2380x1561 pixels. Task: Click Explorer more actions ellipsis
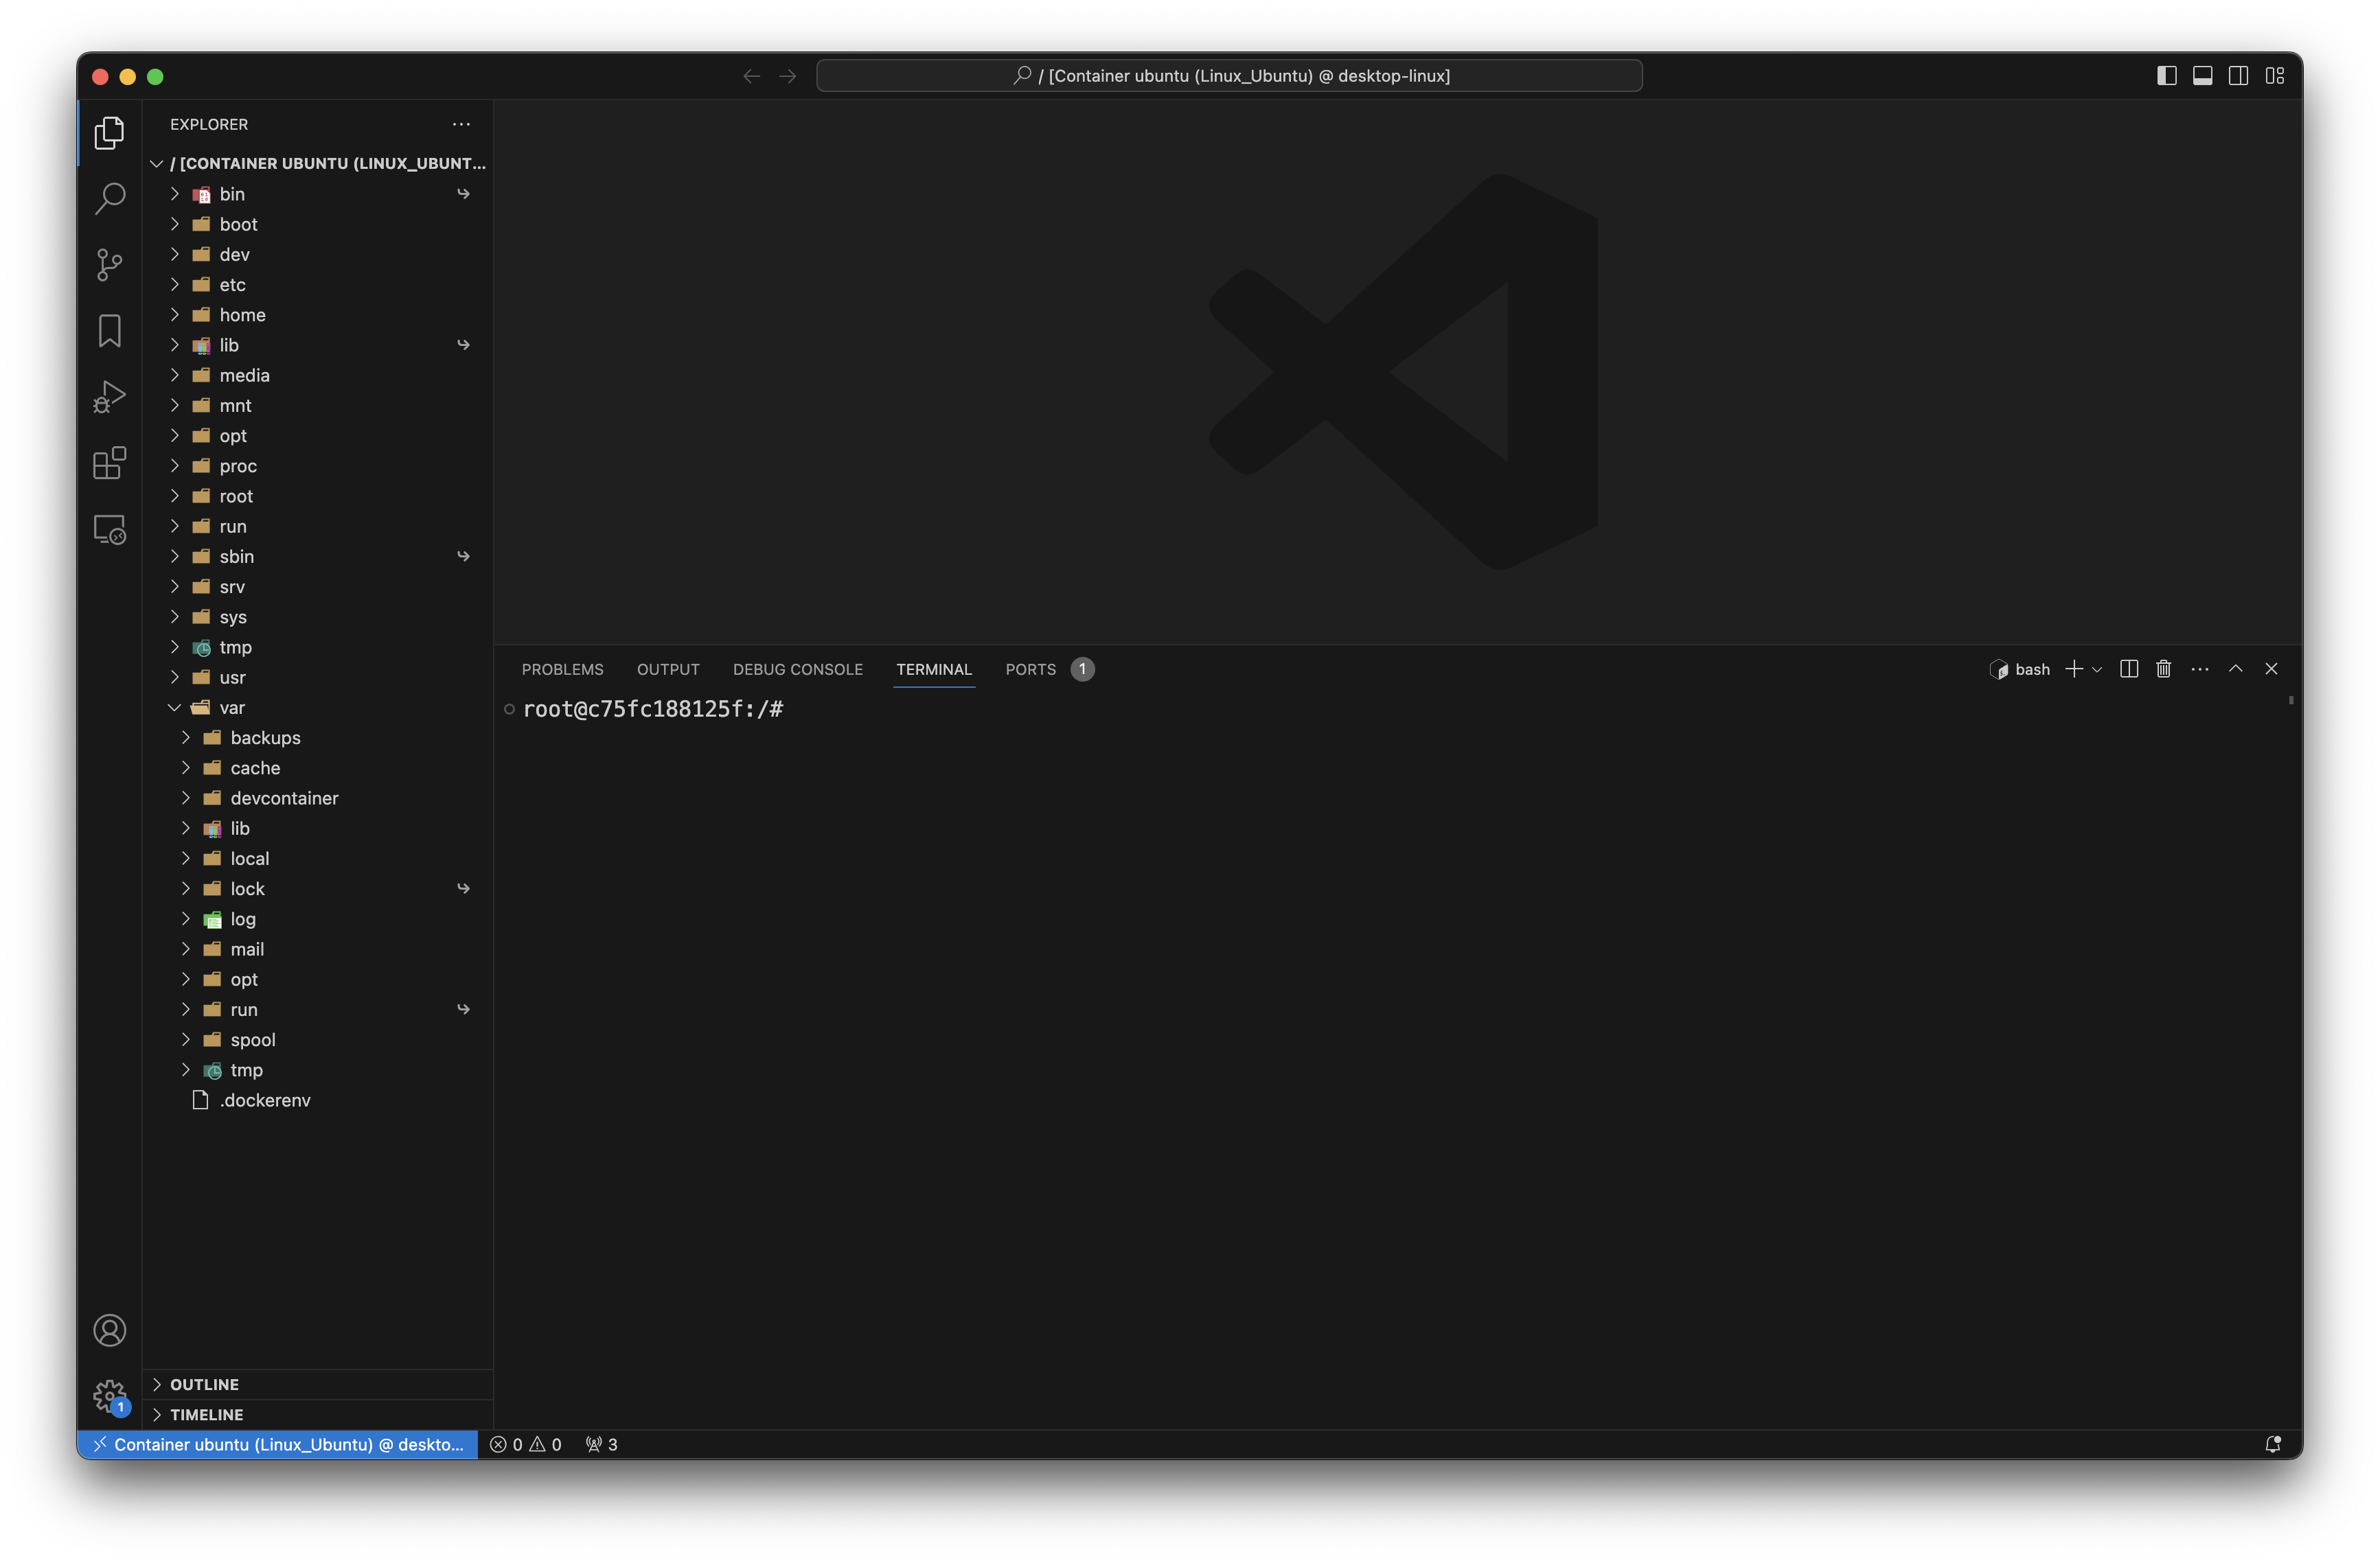click(x=461, y=124)
